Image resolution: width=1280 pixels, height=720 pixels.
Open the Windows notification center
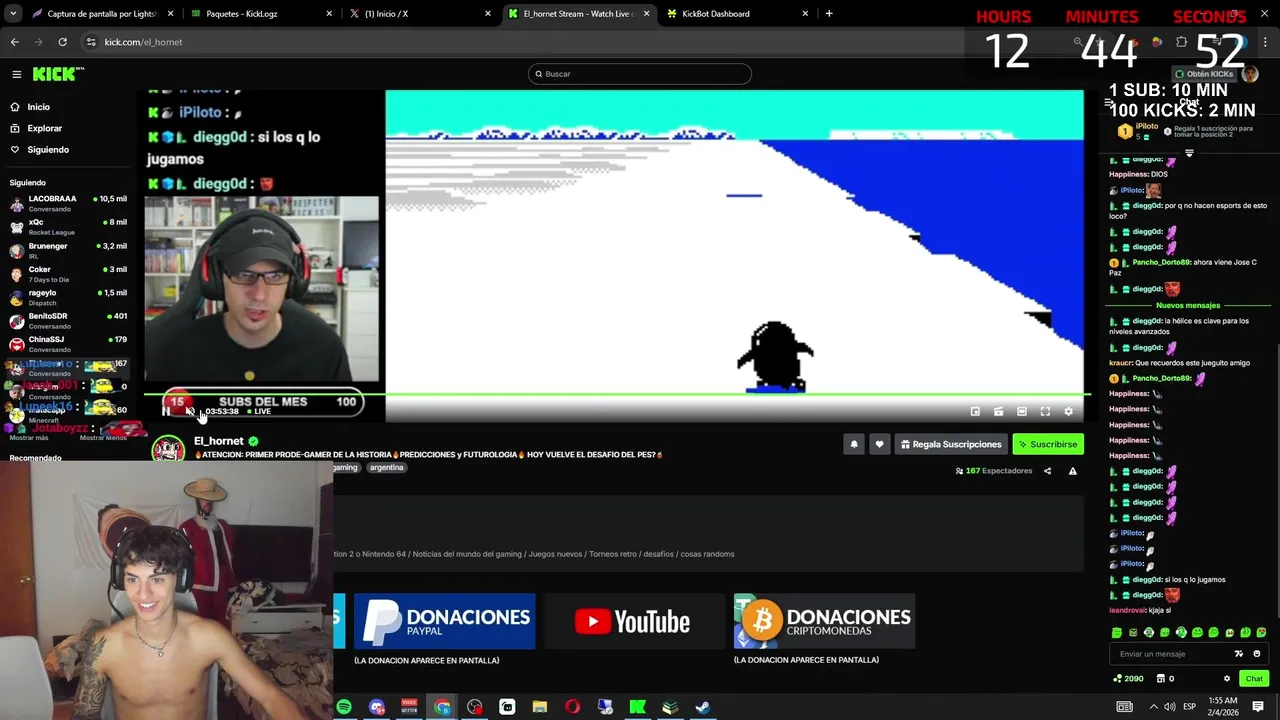point(1258,707)
